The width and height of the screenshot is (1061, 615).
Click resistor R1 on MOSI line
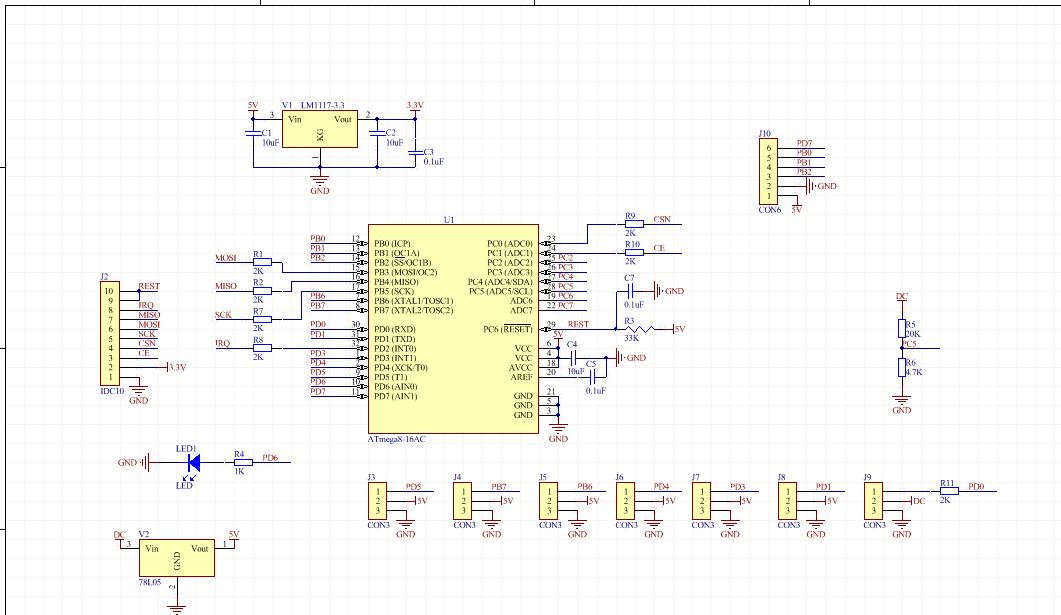[263, 262]
